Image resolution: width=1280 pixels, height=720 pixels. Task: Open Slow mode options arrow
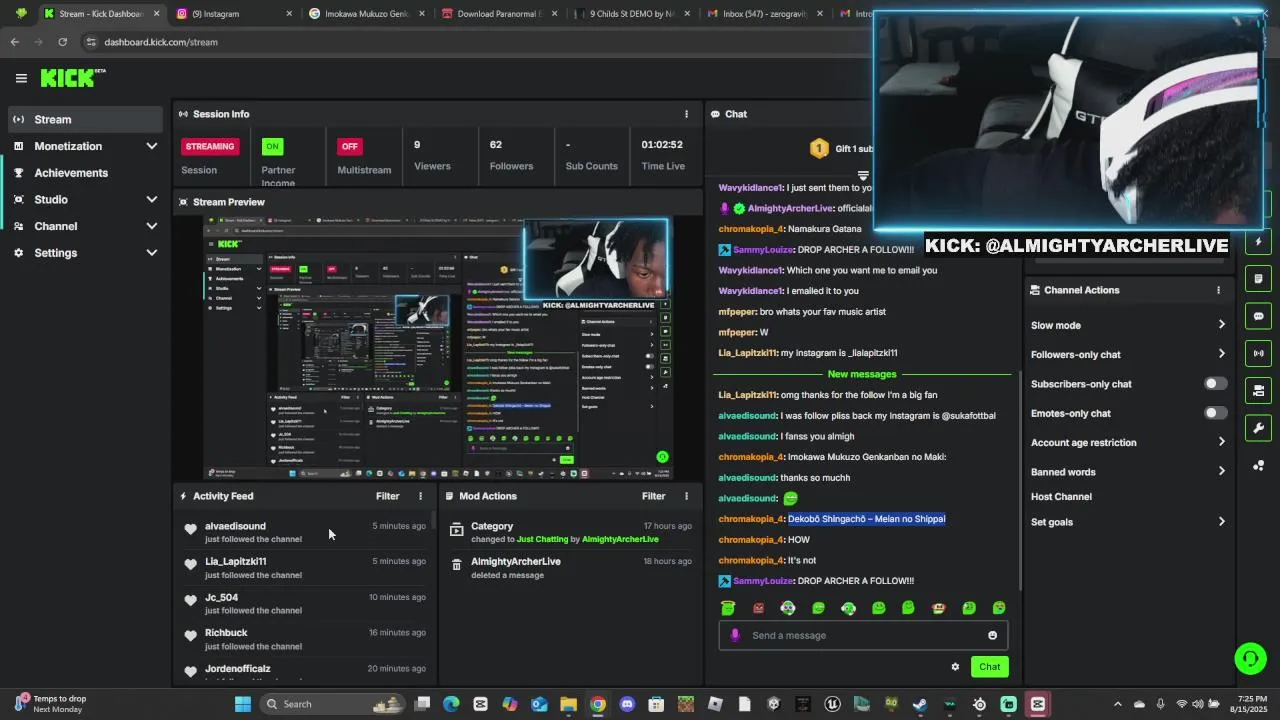(1221, 325)
